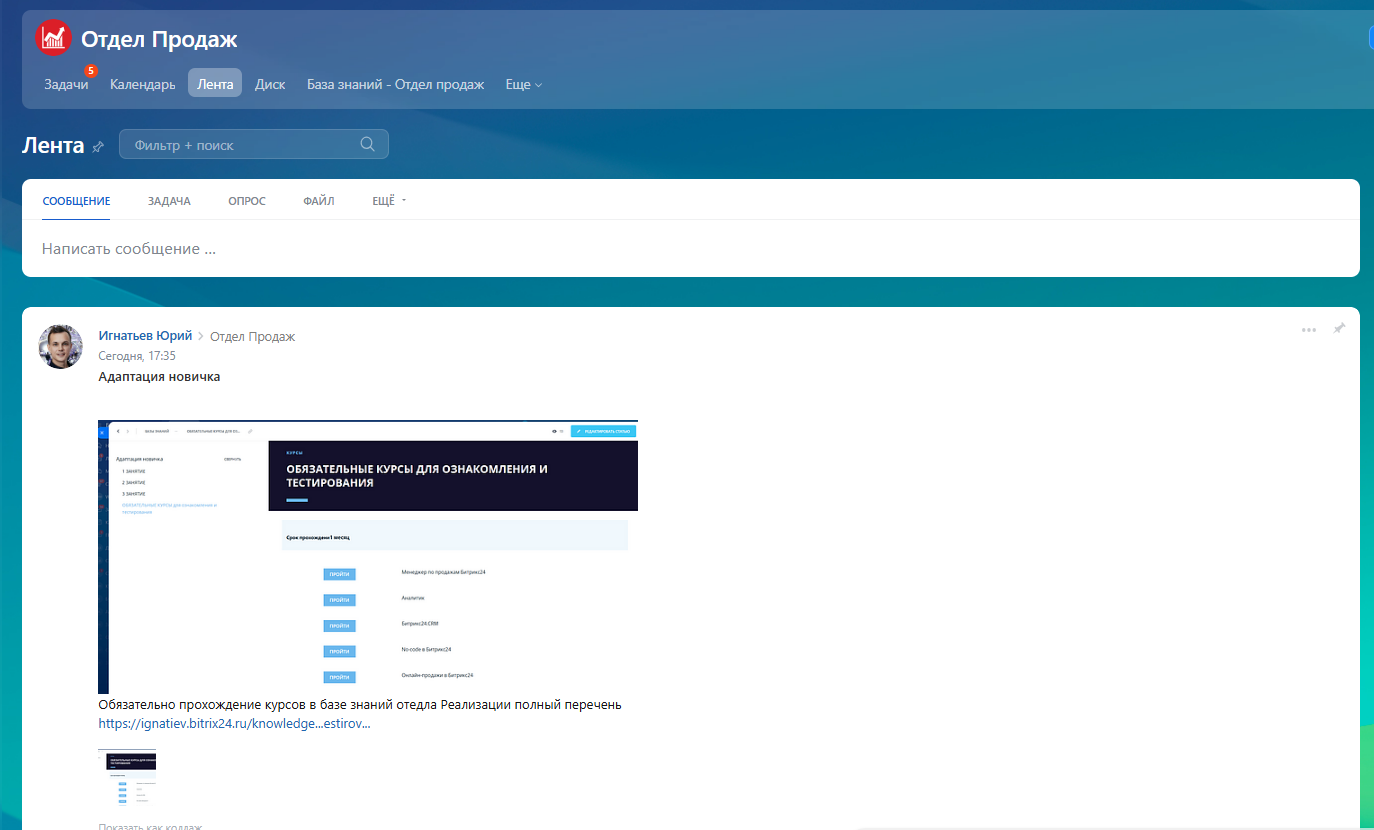Open the Календарь tab
This screenshot has height=830, width=1374.
point(143,84)
